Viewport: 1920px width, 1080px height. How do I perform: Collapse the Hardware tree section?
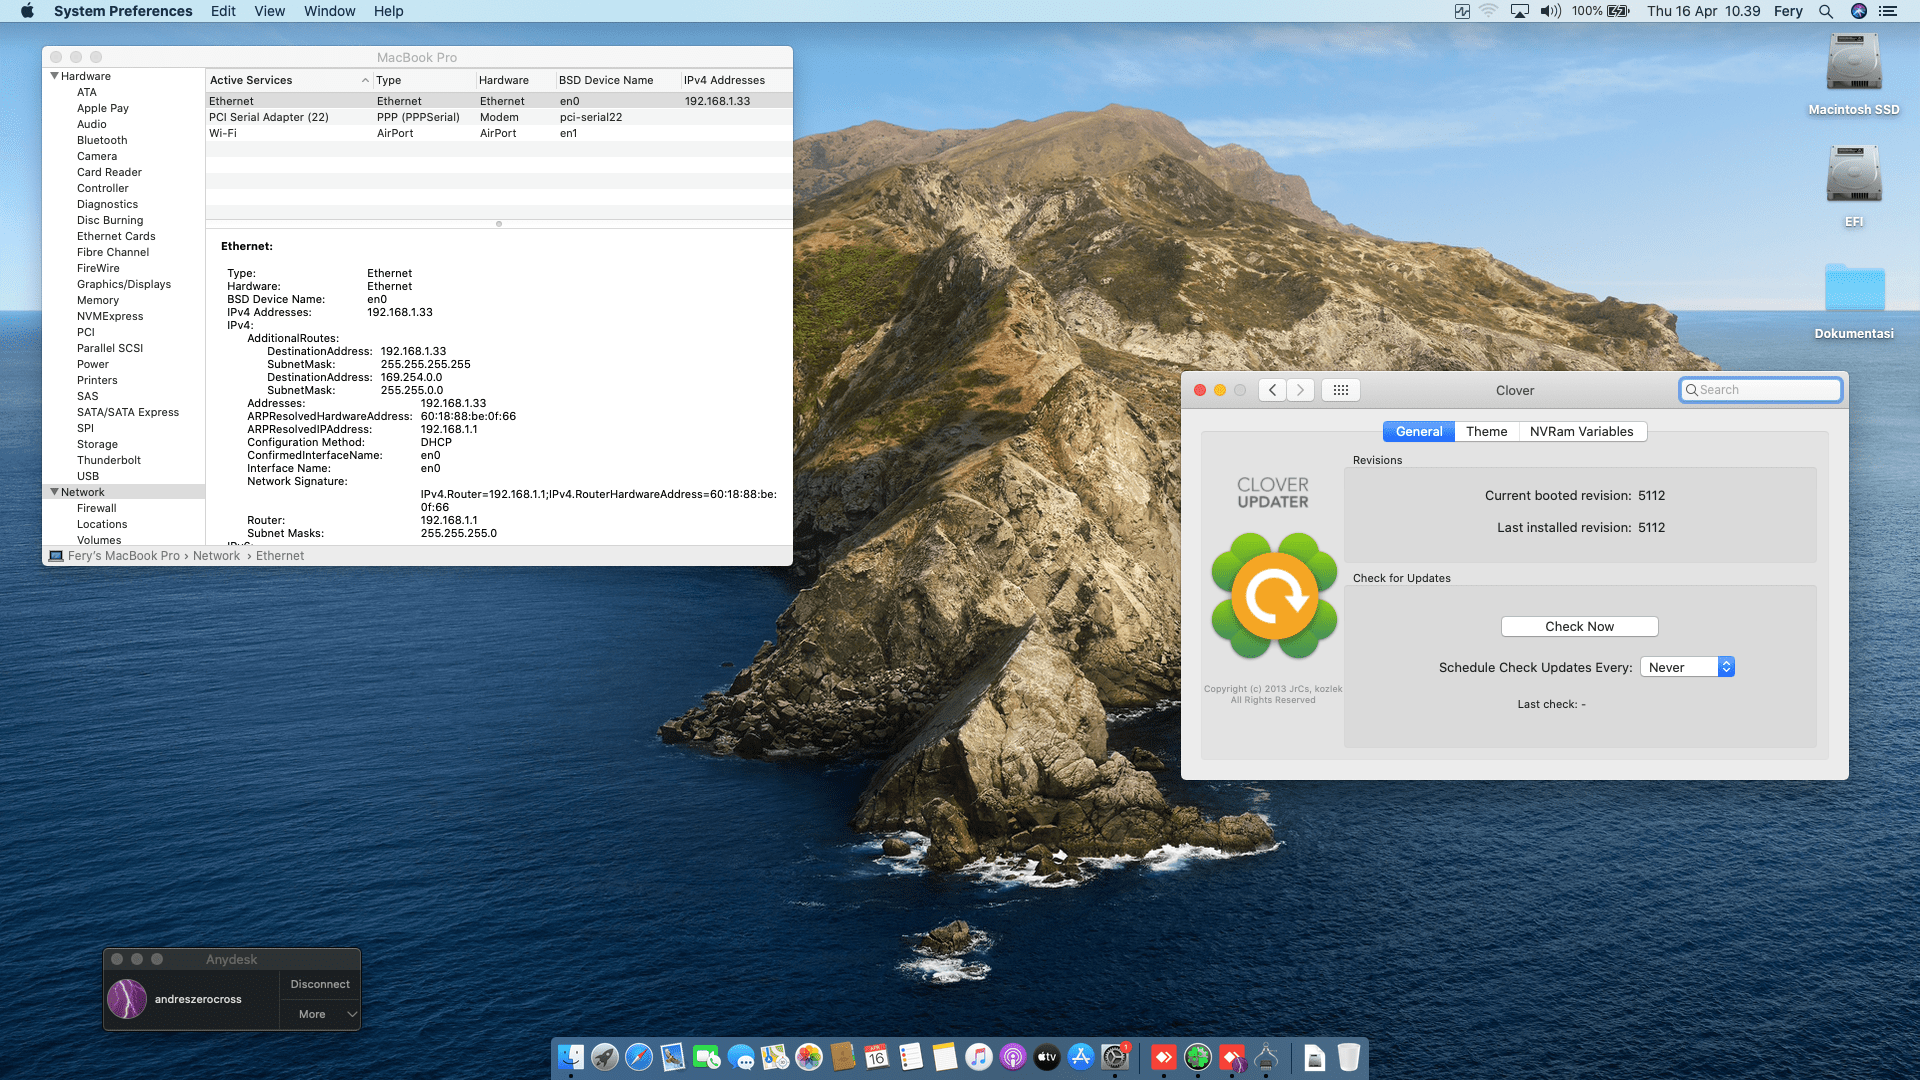55,76
